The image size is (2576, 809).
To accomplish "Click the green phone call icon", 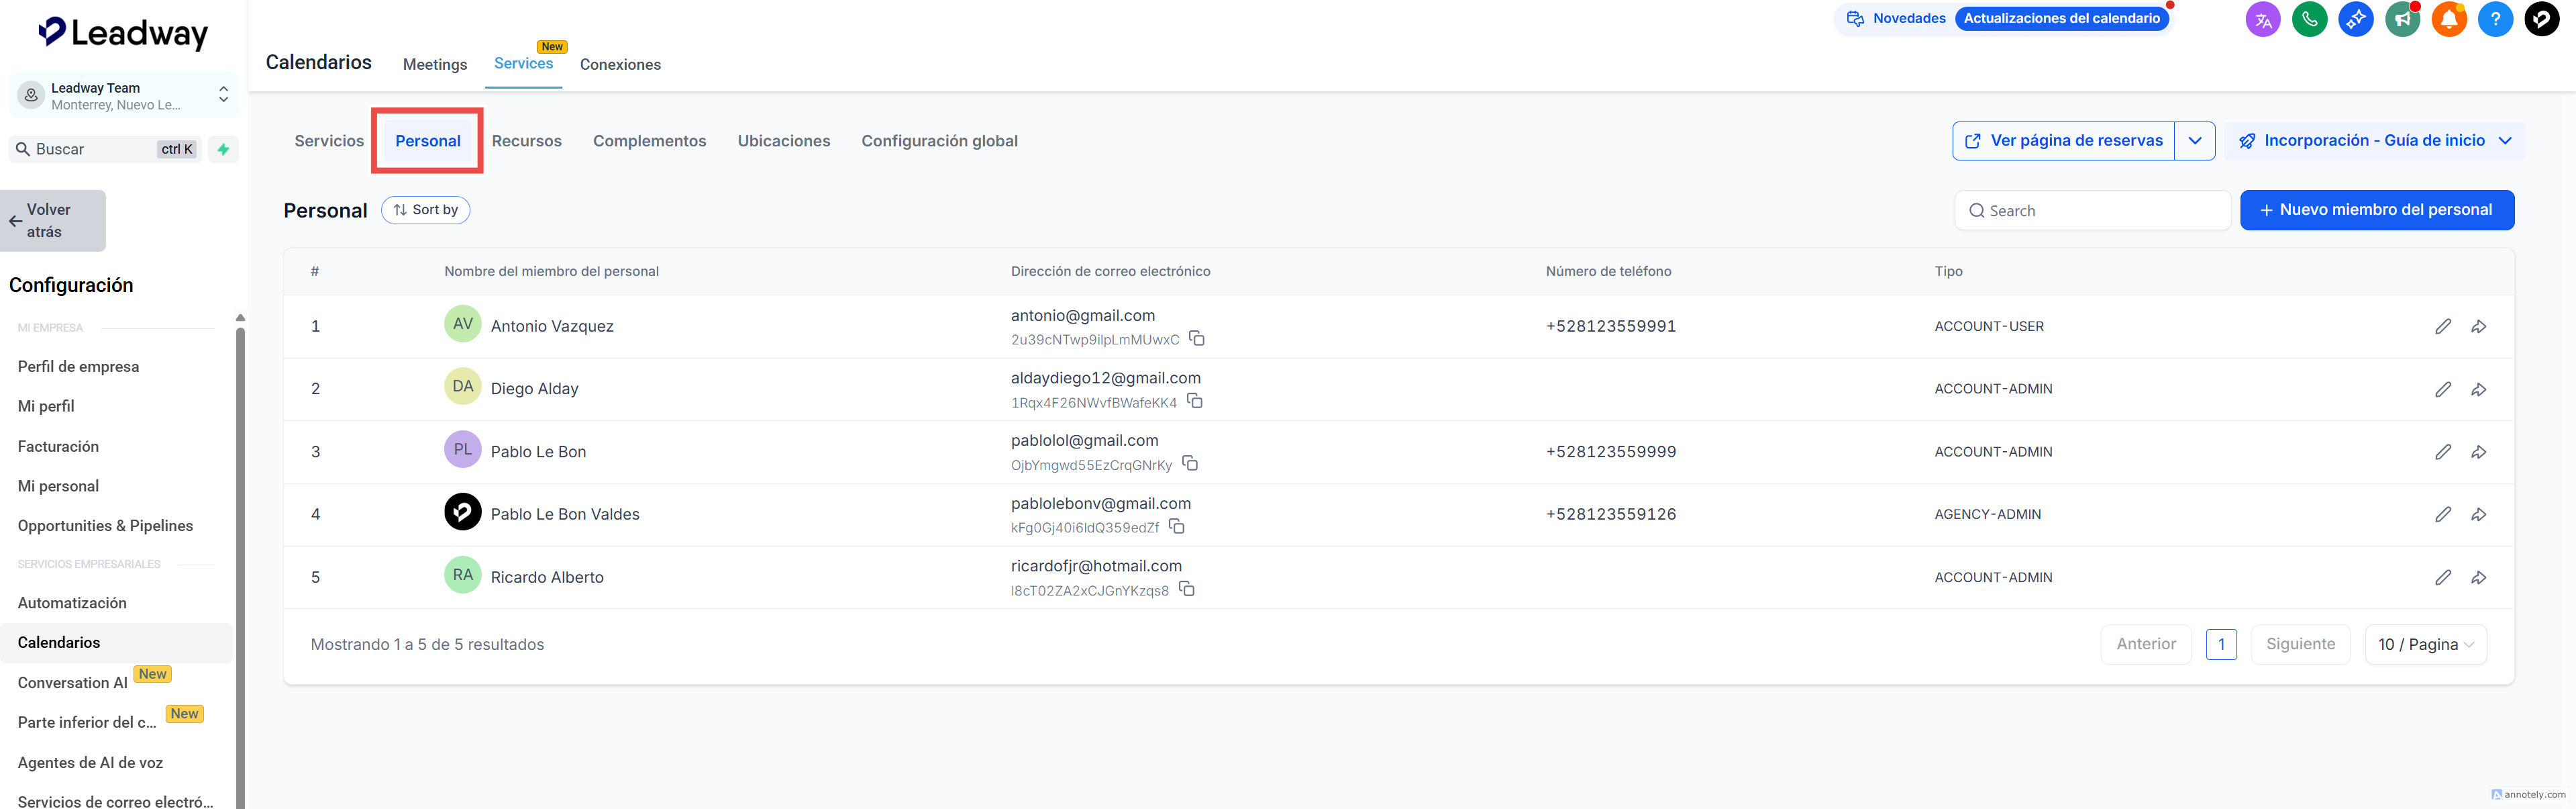I will click(2309, 19).
